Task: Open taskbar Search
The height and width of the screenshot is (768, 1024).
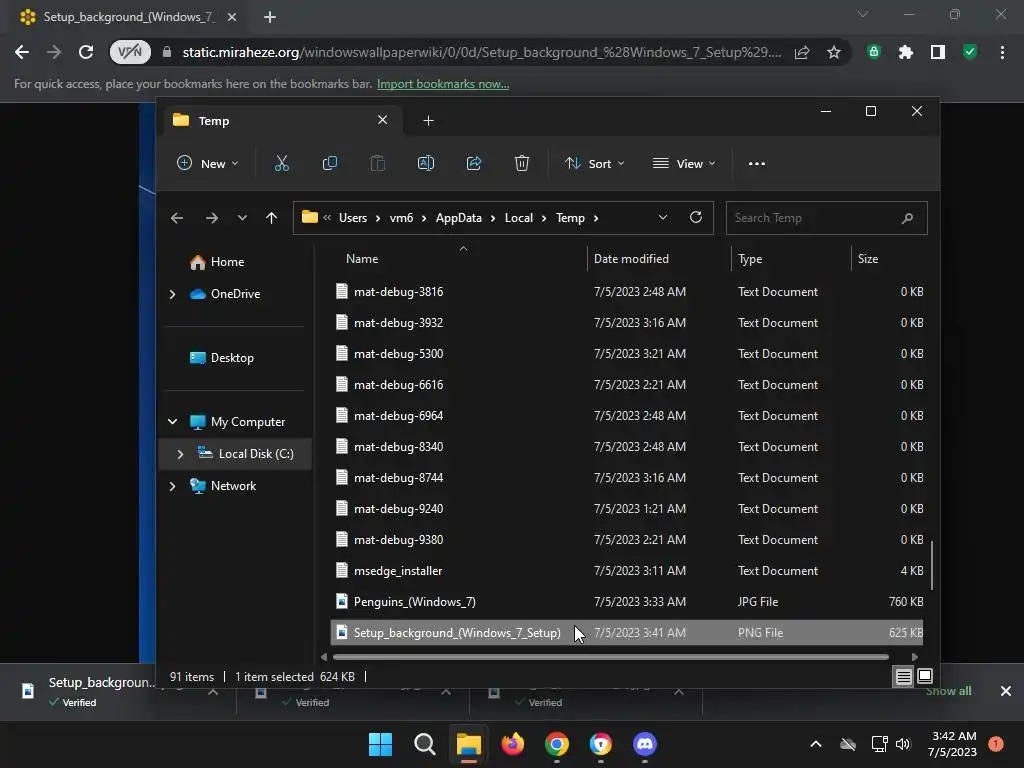Action: [x=424, y=744]
